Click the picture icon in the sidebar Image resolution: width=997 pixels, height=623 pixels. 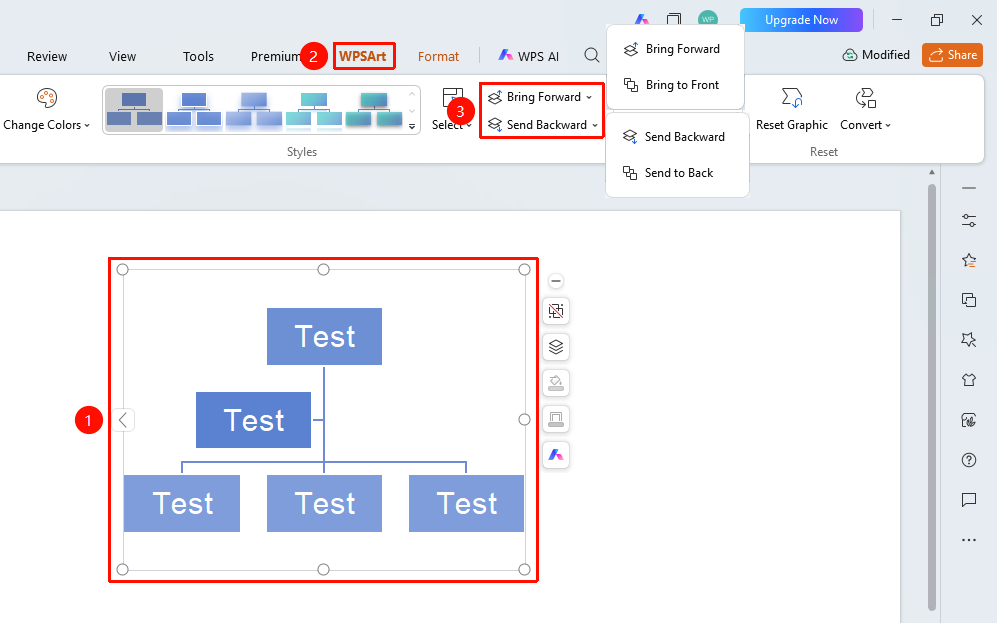click(969, 420)
